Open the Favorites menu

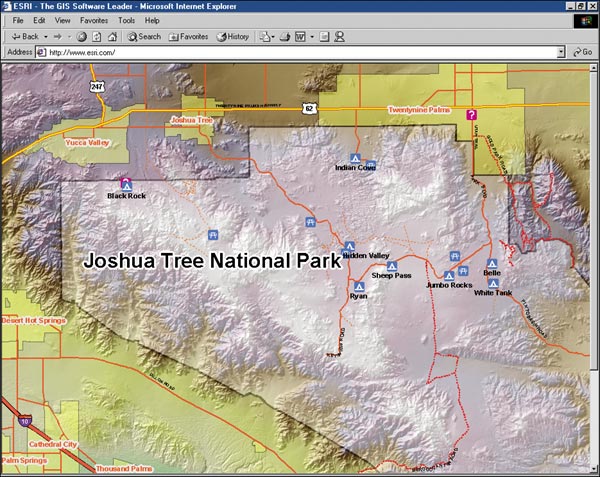click(x=94, y=21)
